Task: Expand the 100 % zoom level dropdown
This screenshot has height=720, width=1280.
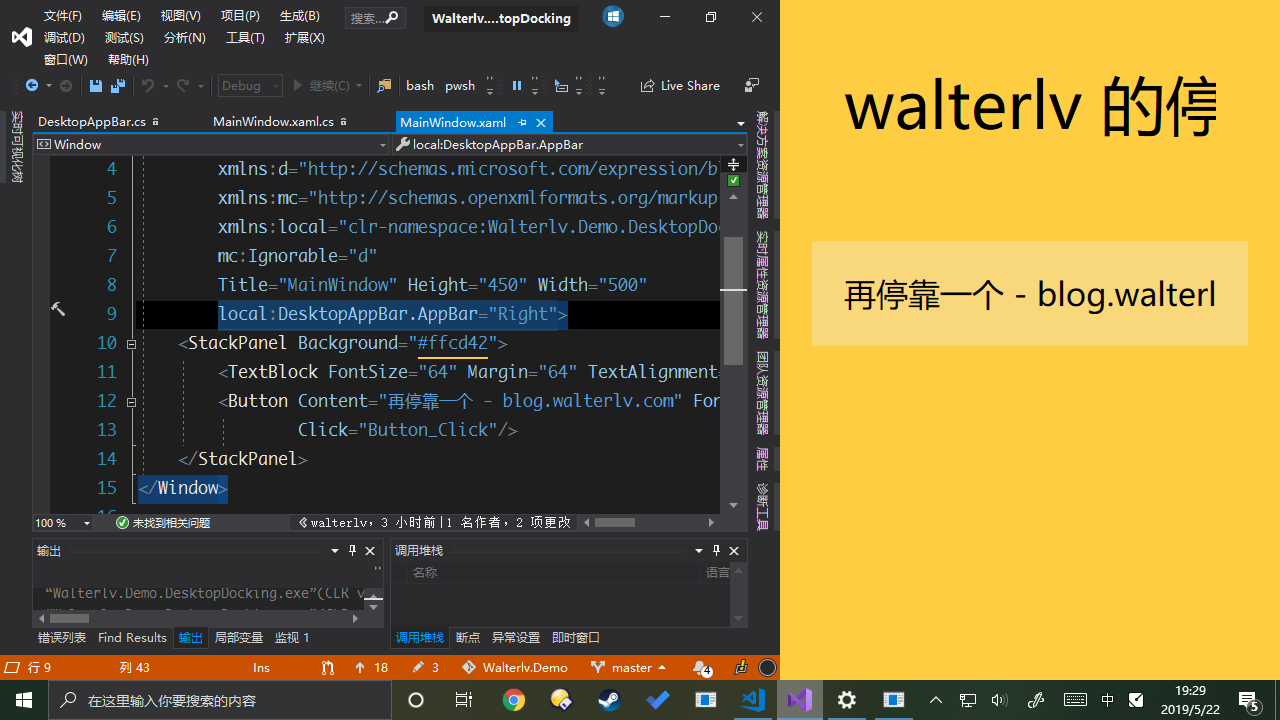Action: (x=87, y=523)
